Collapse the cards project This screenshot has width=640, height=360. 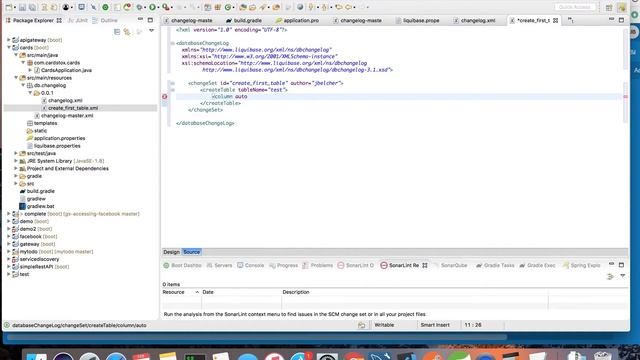tap(9, 47)
